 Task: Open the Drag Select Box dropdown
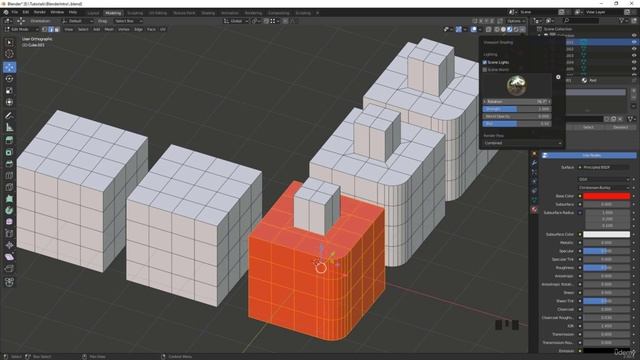128,21
